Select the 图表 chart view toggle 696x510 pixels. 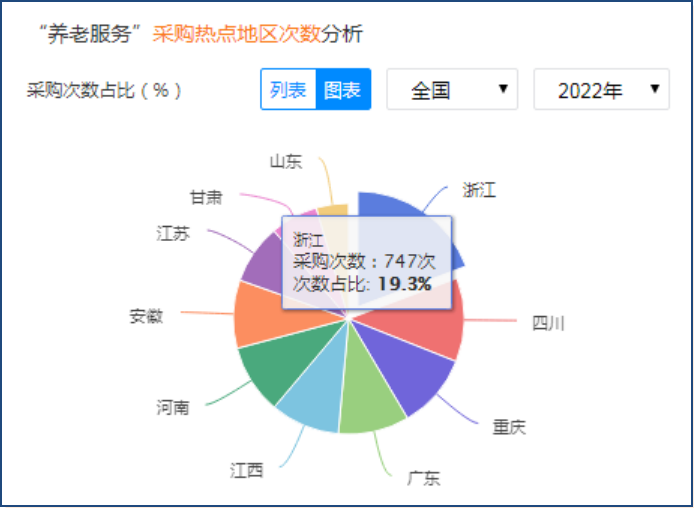(x=343, y=90)
